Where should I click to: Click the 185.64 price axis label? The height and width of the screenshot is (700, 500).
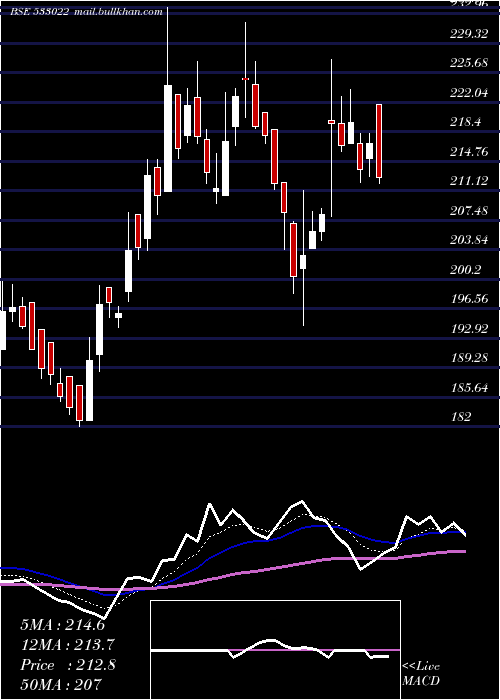point(469,388)
